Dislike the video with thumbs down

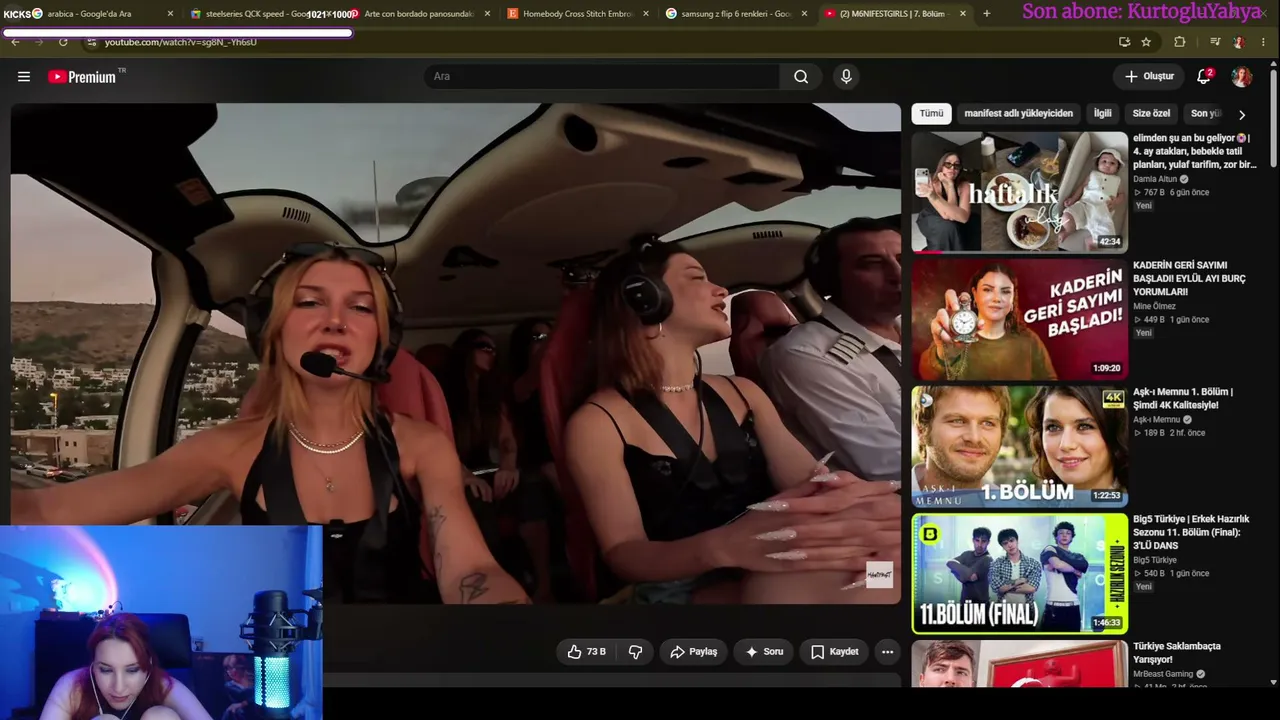point(635,652)
